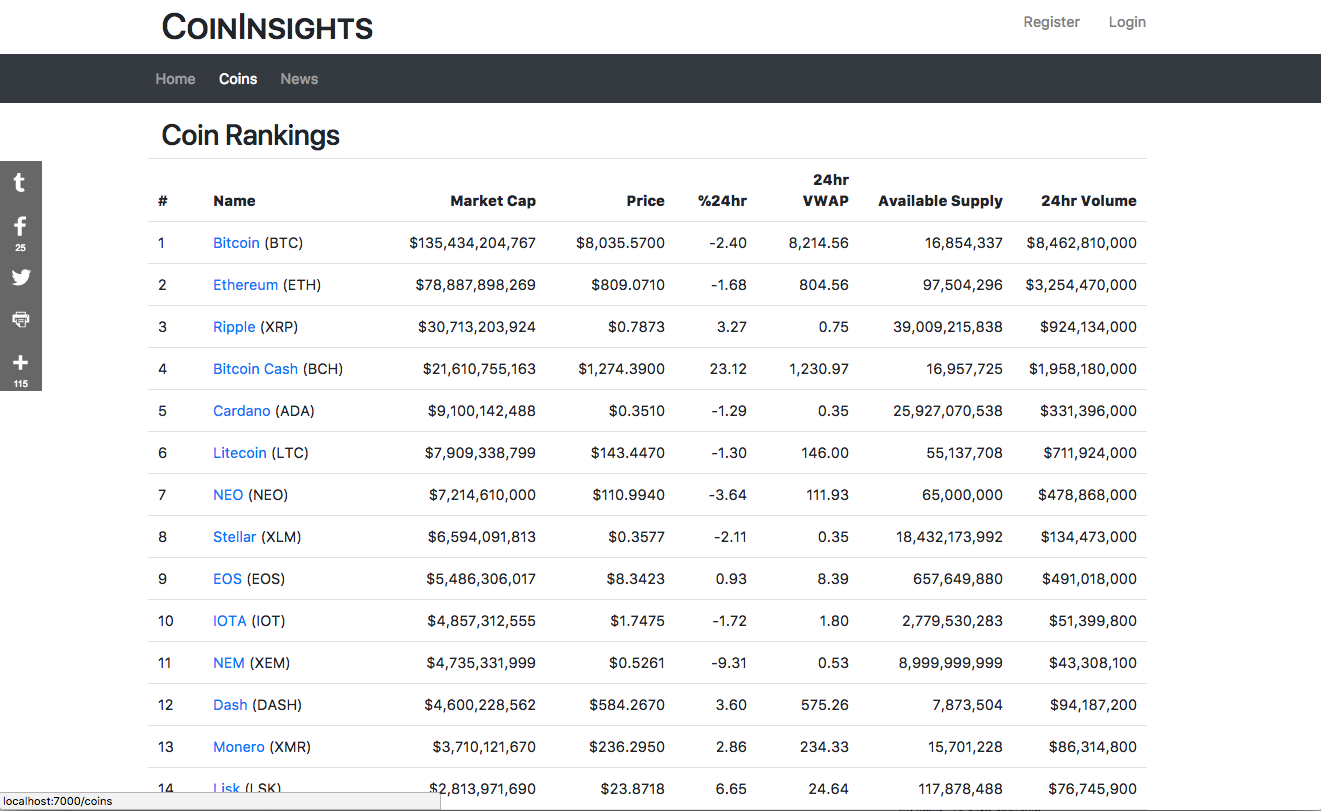Open the Bitcoin Cash coin link
This screenshot has width=1321, height=811.
[255, 369]
